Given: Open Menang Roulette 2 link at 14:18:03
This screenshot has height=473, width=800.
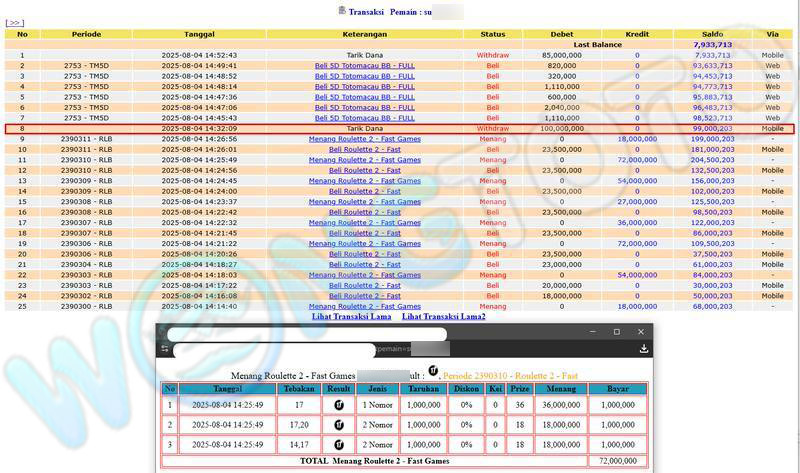Looking at the screenshot, I should (x=365, y=275).
